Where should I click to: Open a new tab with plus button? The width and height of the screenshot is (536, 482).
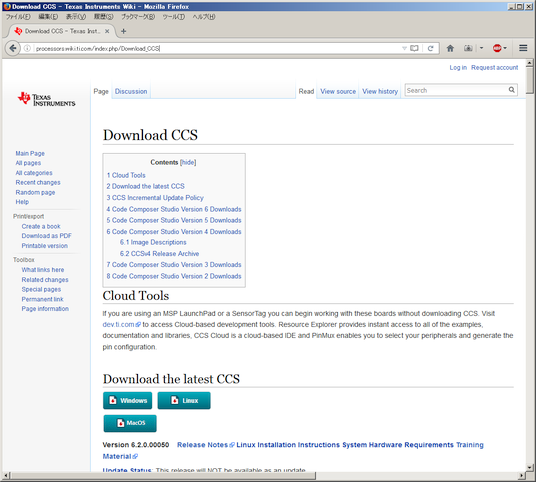pos(123,31)
